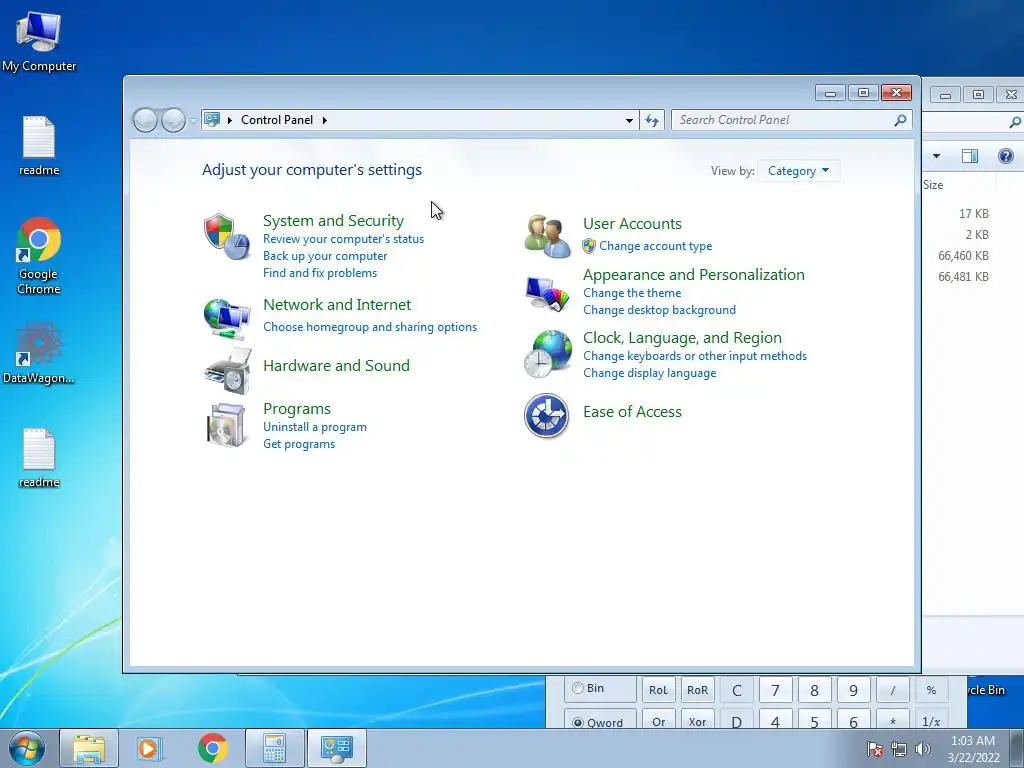The height and width of the screenshot is (768, 1024).
Task: Open Programs disc box icon
Action: coord(226,424)
